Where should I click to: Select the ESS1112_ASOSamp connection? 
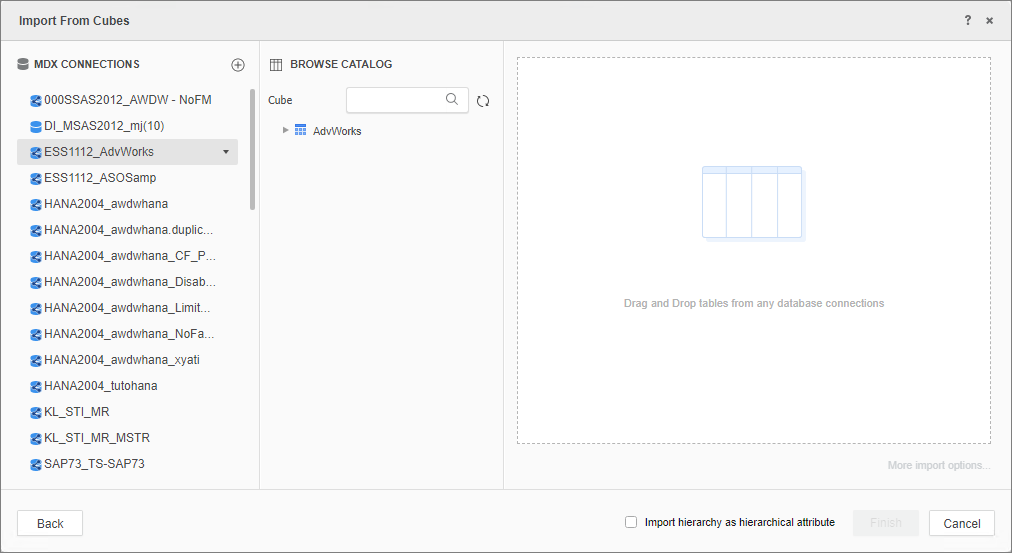click(100, 178)
